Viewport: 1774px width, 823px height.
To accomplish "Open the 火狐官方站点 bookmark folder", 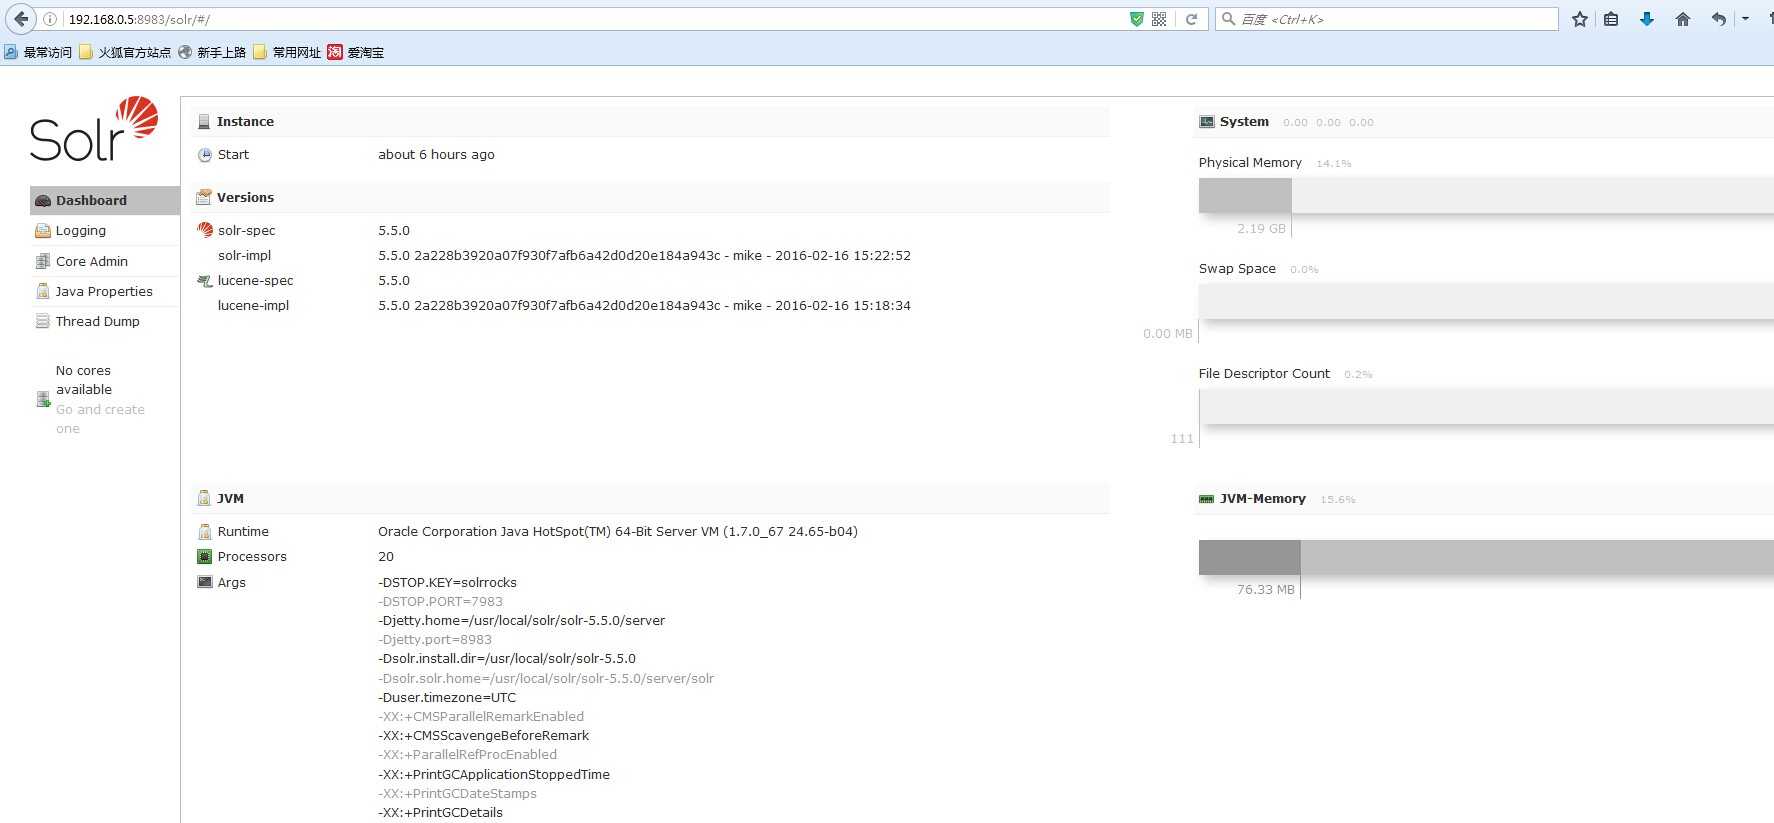I will [125, 52].
